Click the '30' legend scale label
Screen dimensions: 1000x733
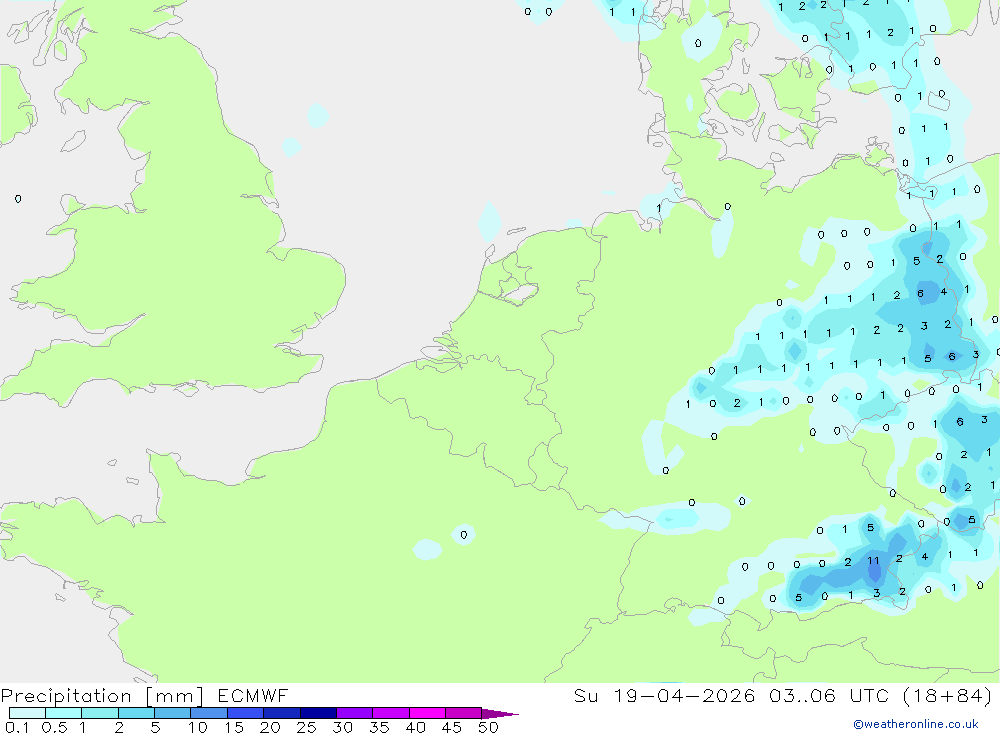pyautogui.click(x=342, y=727)
